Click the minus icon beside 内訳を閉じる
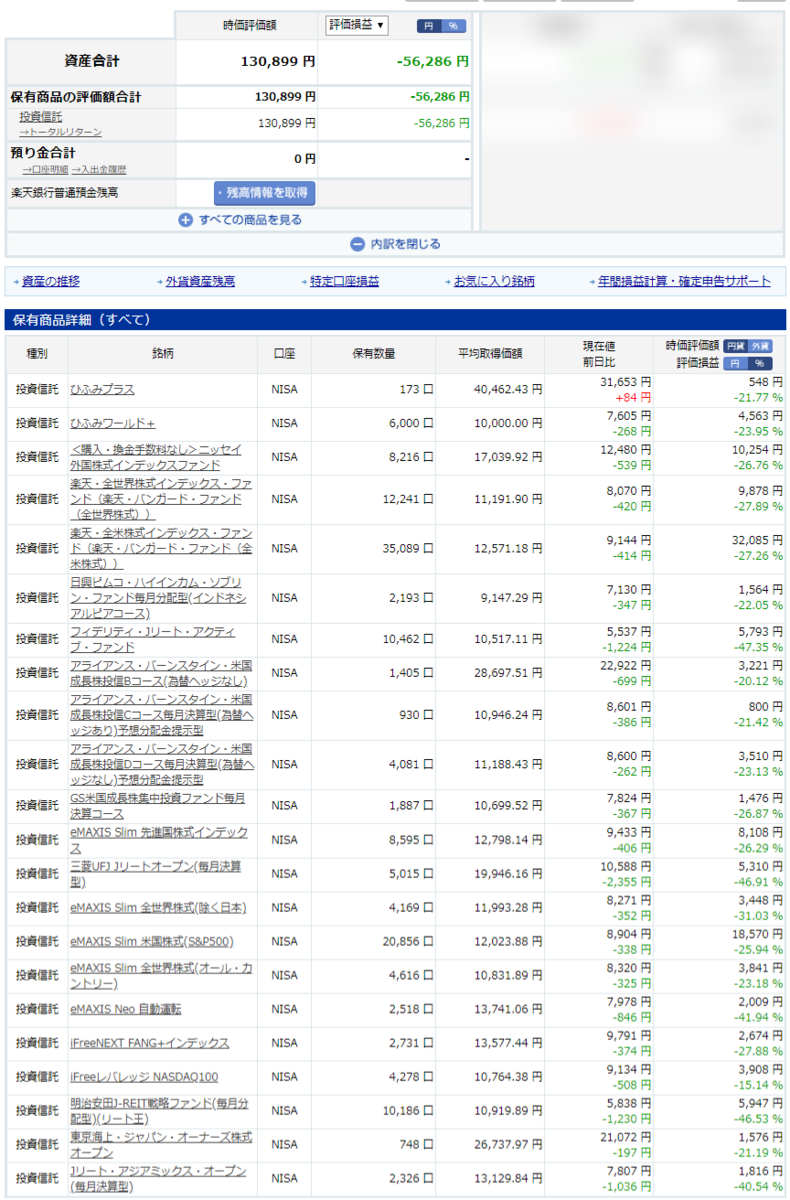 tap(357, 244)
